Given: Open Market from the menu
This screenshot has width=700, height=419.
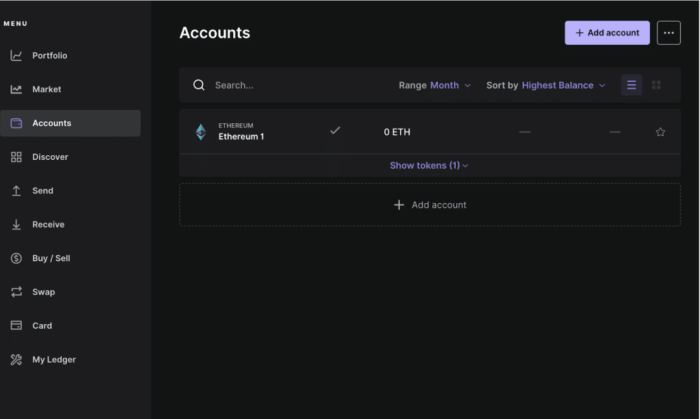Looking at the screenshot, I should 46,89.
